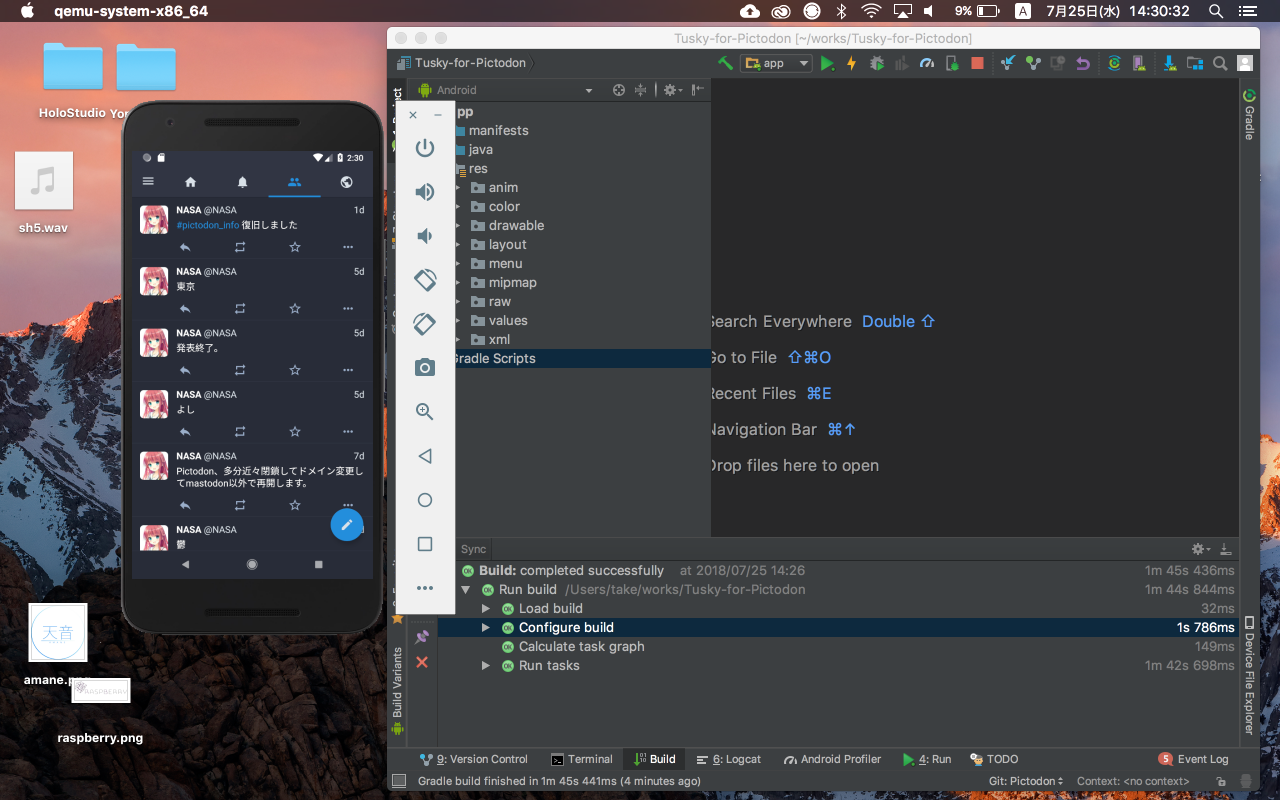The image size is (1280, 800).
Task: Select the Gradle Scripts tree item
Action: pyautogui.click(x=495, y=358)
